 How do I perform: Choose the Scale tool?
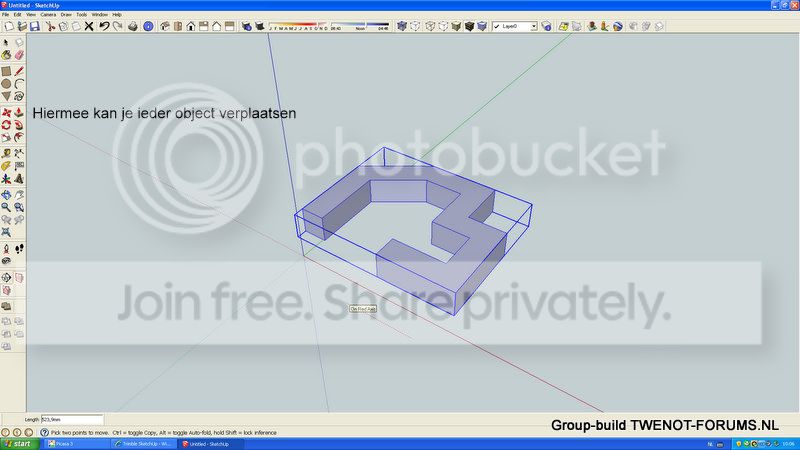pyautogui.click(x=6, y=137)
